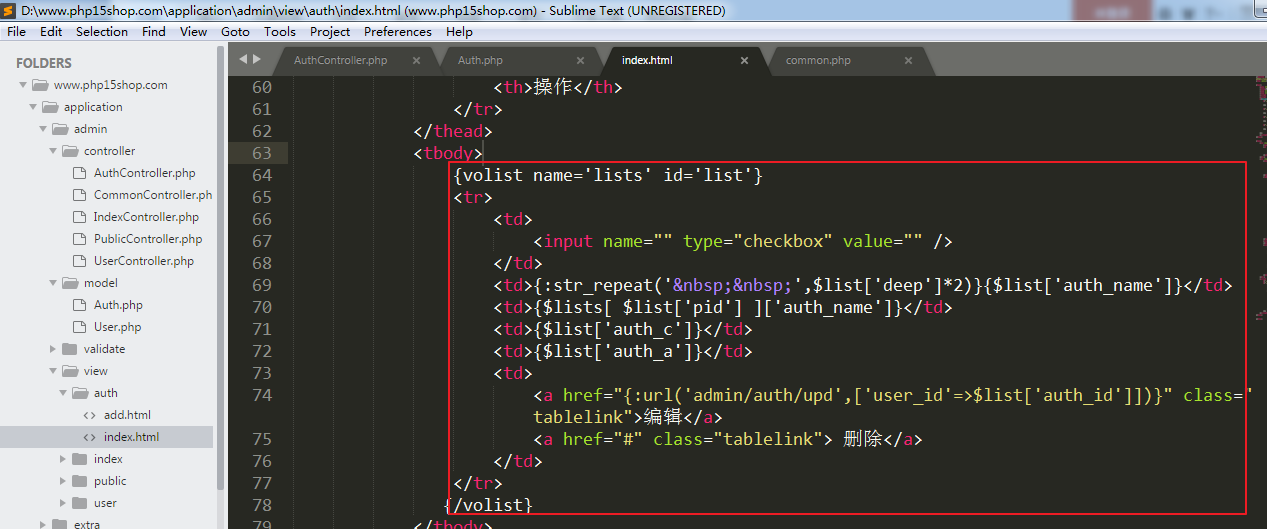
Task: Collapse the controller folder in sidebar
Action: (x=53, y=151)
